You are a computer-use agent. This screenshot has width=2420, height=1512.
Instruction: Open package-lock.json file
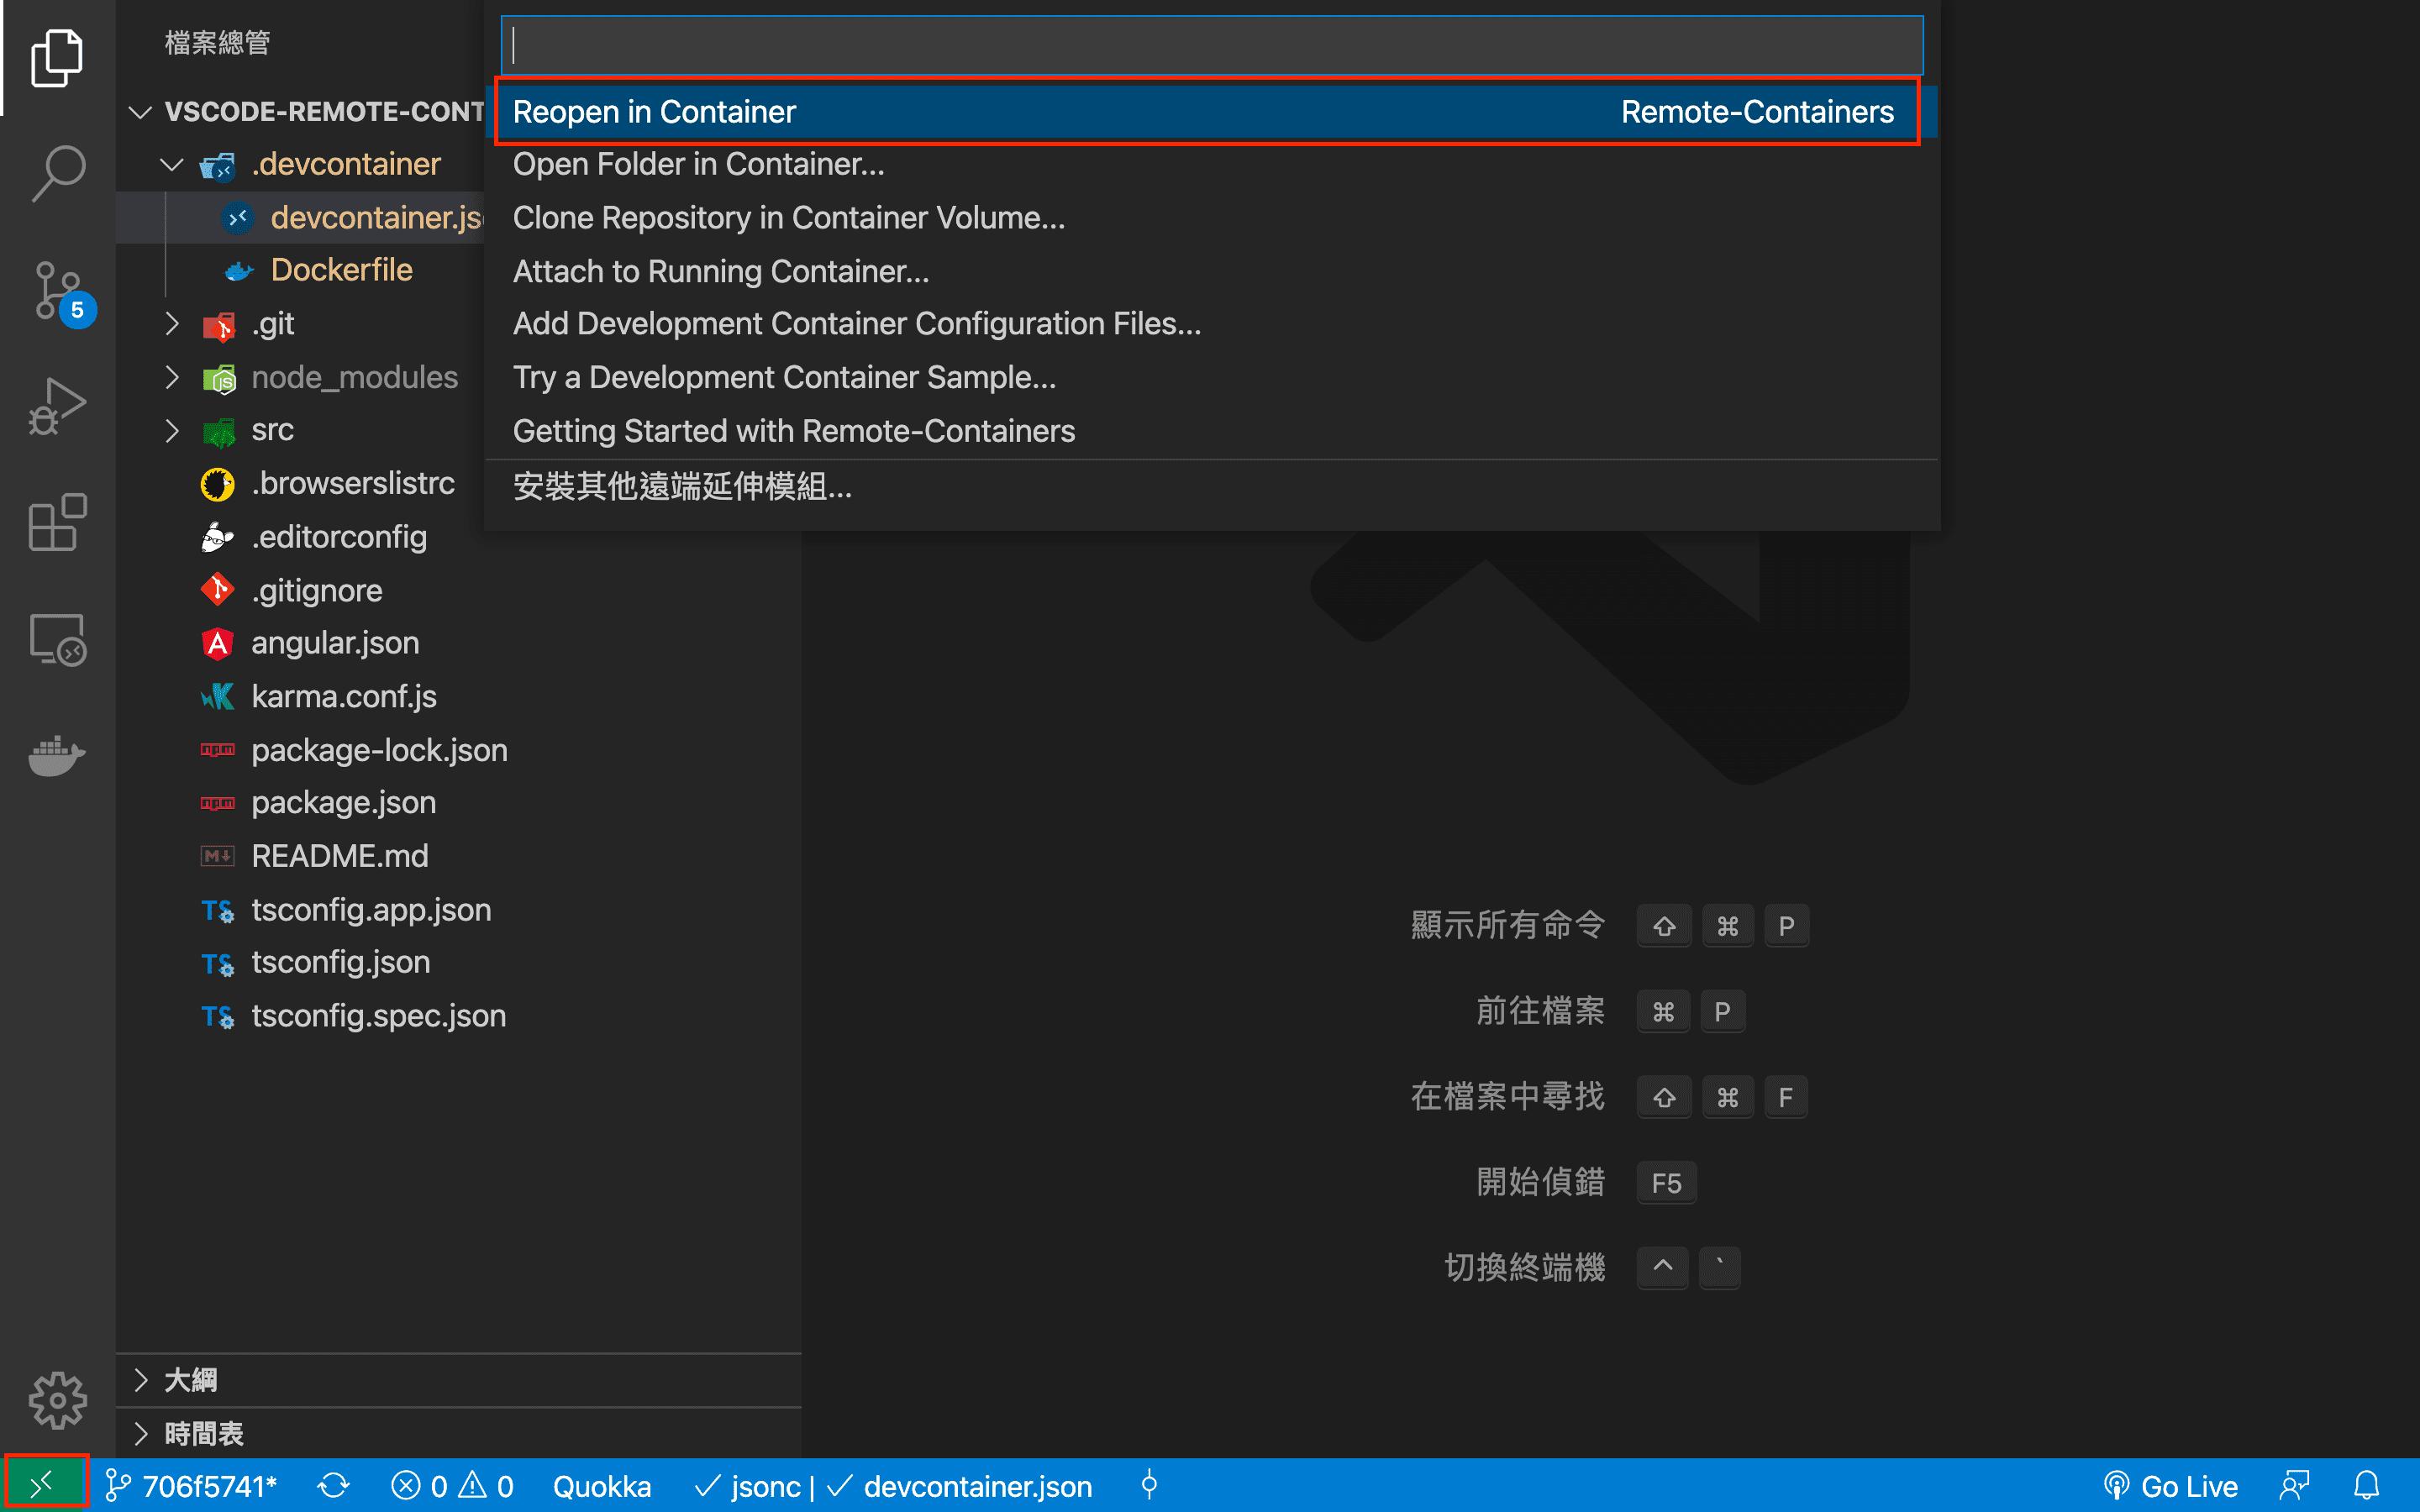click(458, 750)
